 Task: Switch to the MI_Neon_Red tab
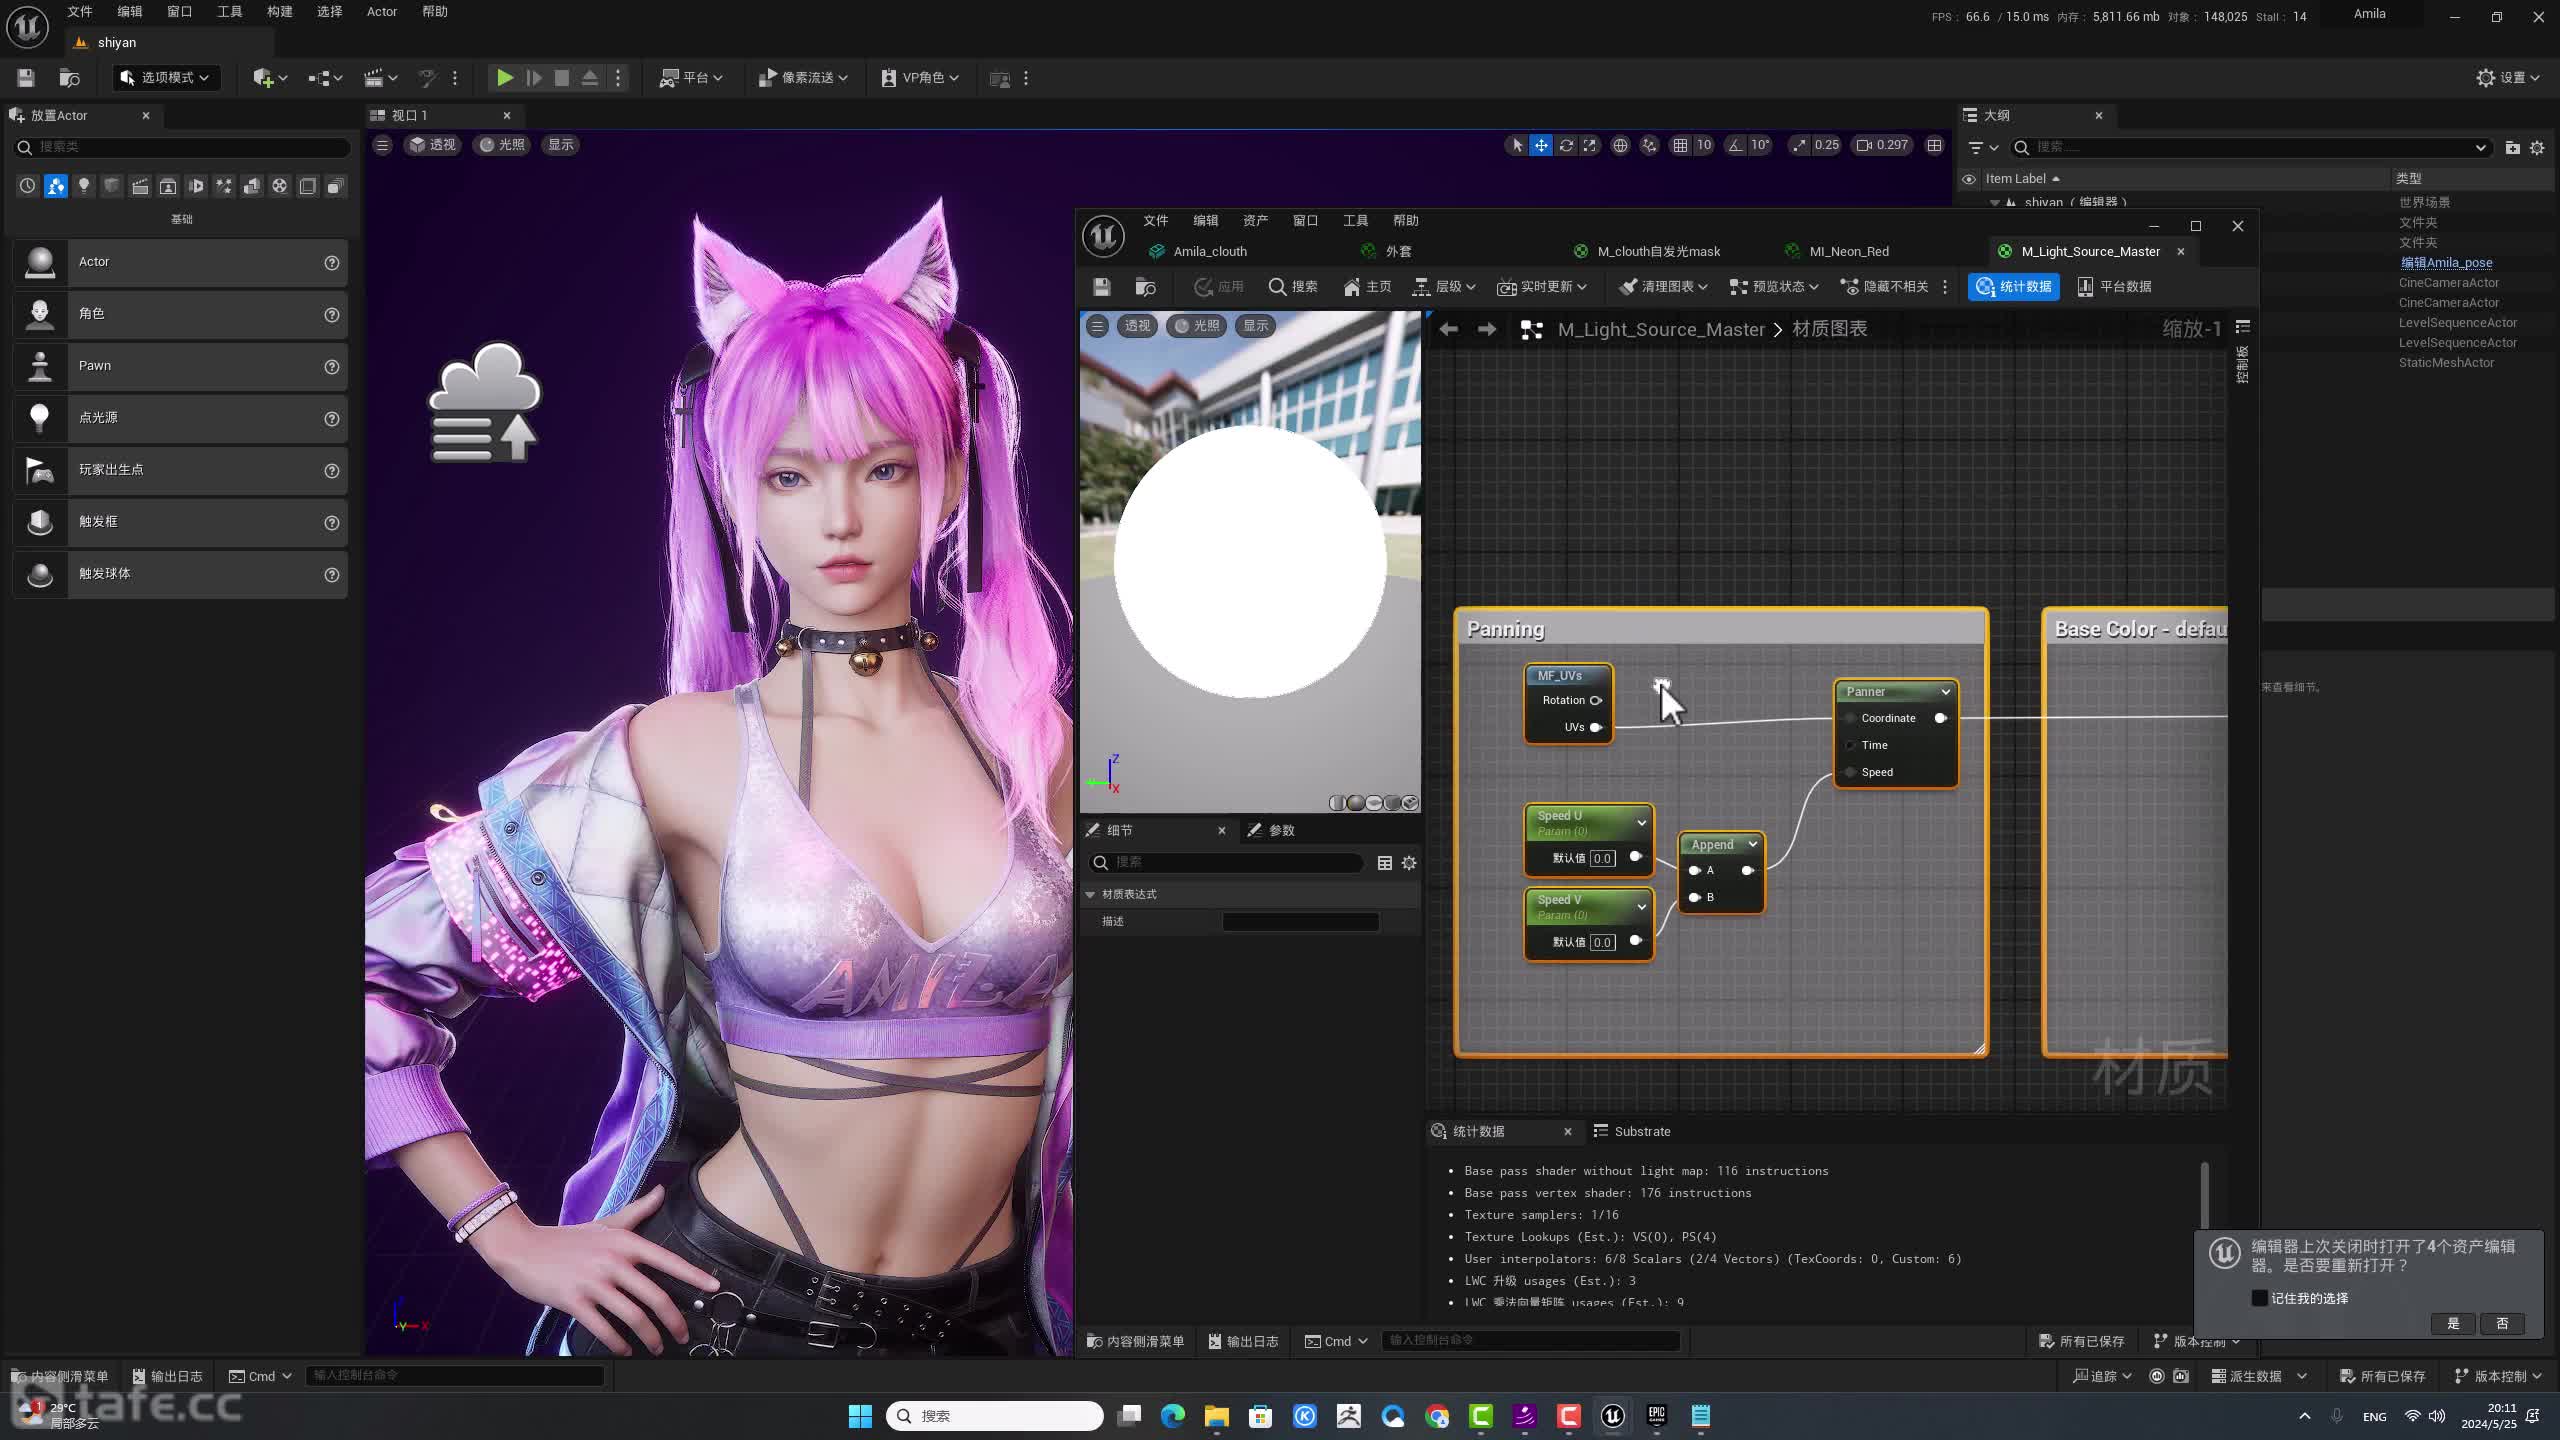pos(1848,251)
